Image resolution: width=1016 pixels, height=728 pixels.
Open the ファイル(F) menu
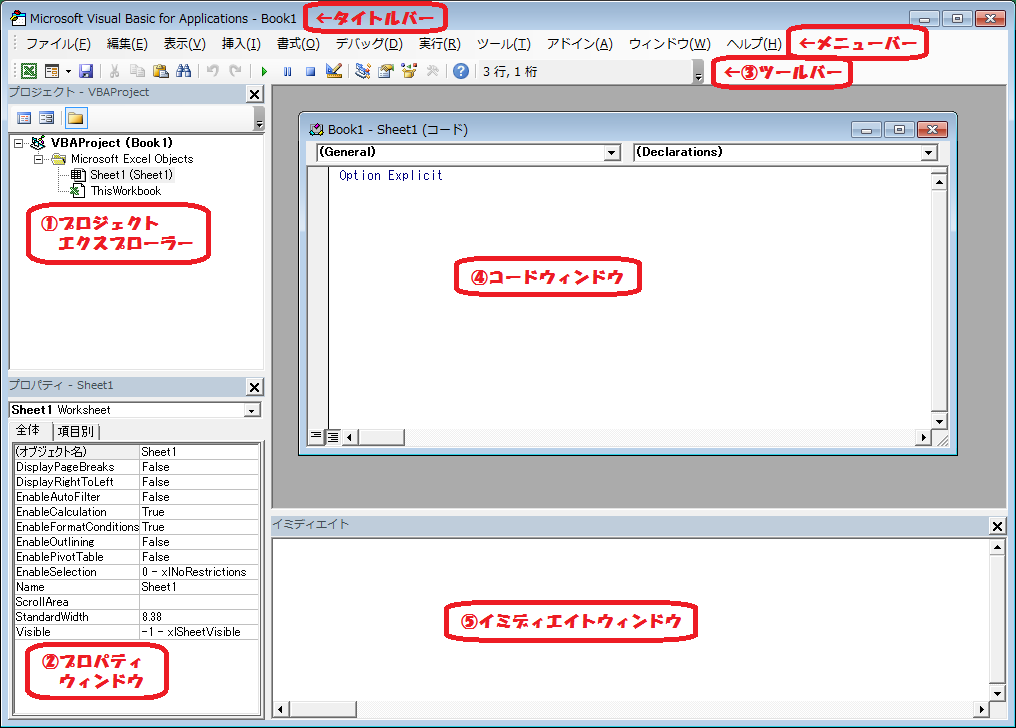pyautogui.click(x=58, y=43)
